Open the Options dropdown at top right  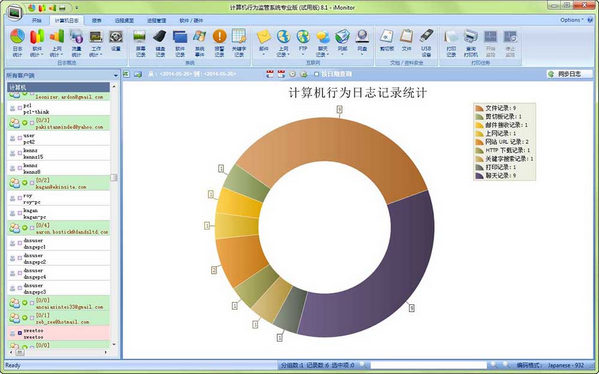[571, 20]
